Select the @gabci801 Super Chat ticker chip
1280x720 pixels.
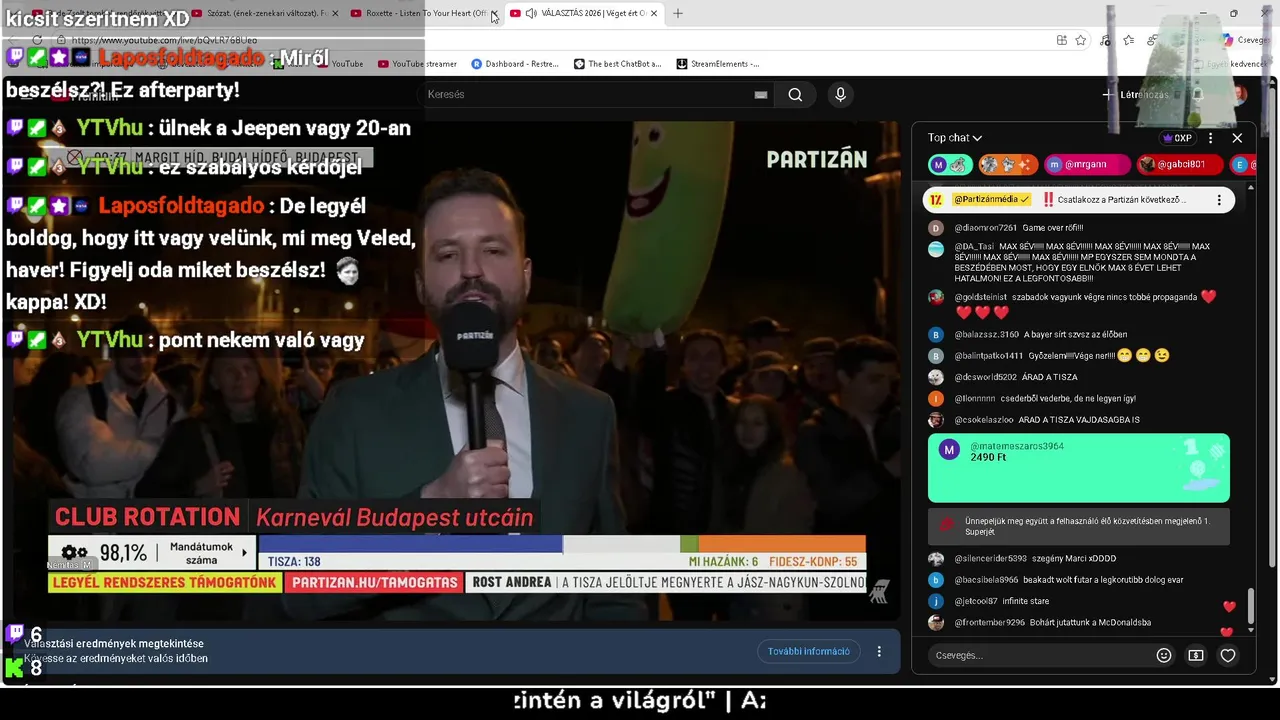[x=1180, y=164]
